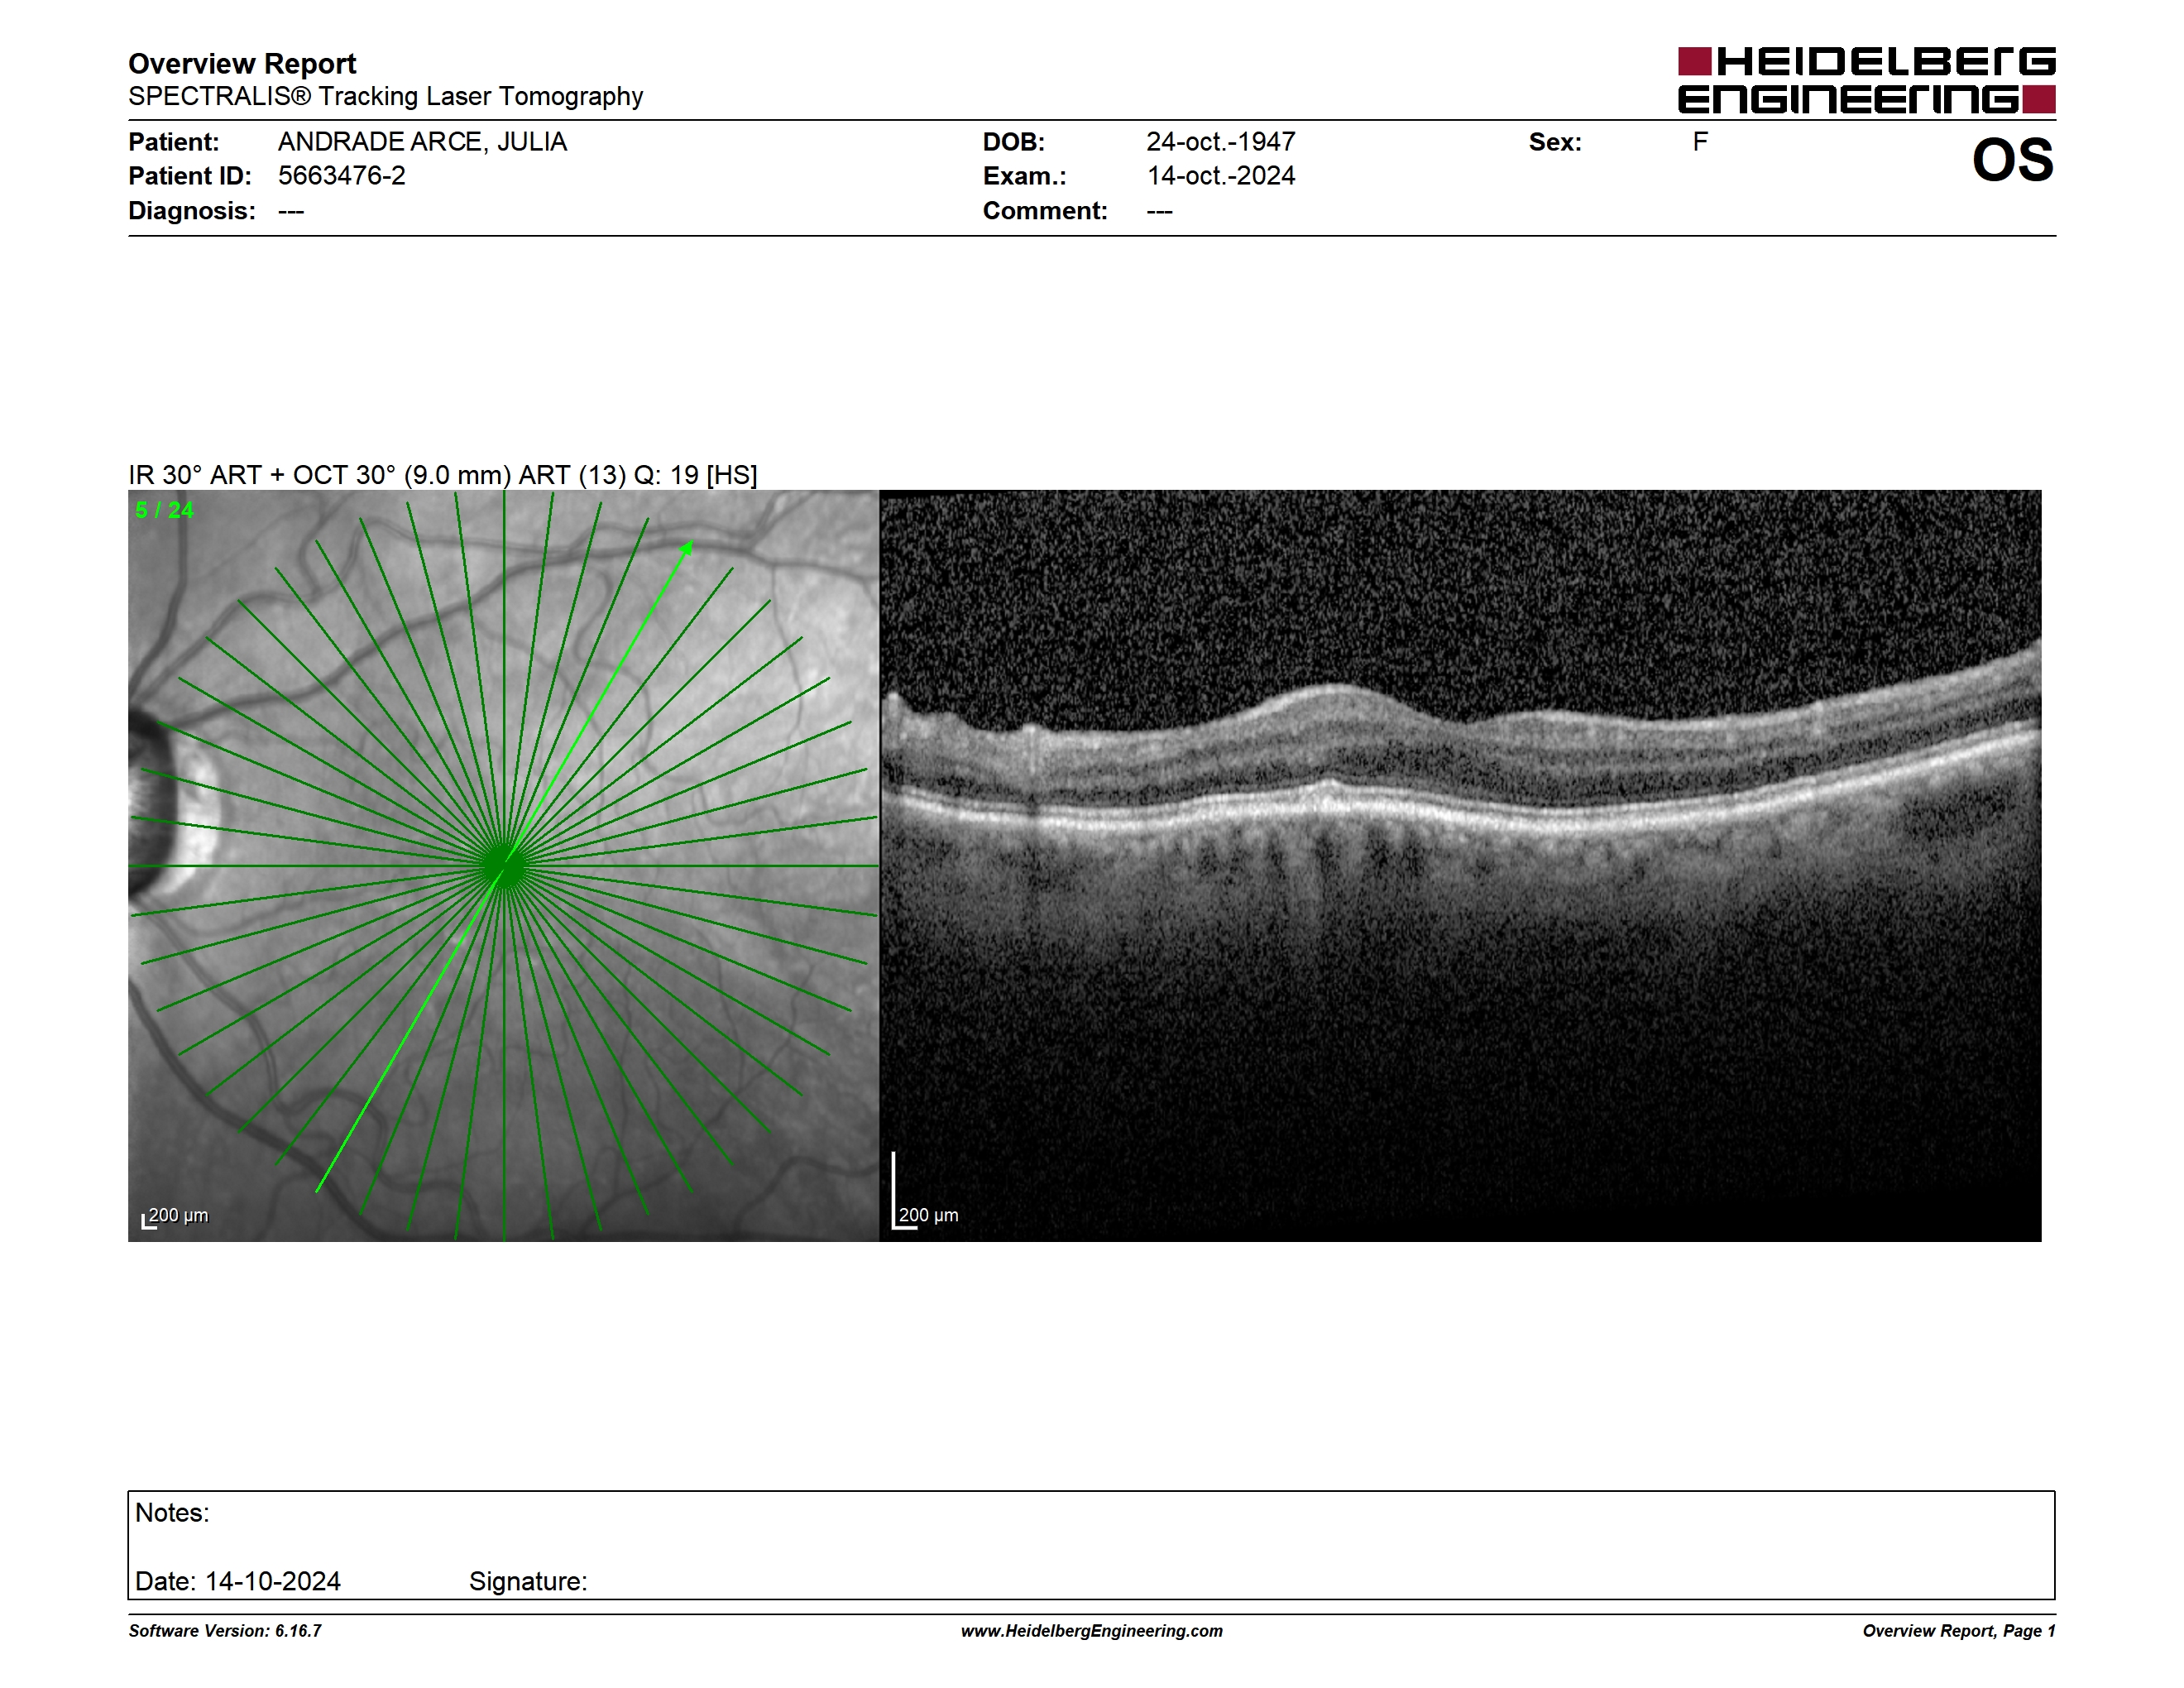Click the Exam. label

click(1025, 176)
